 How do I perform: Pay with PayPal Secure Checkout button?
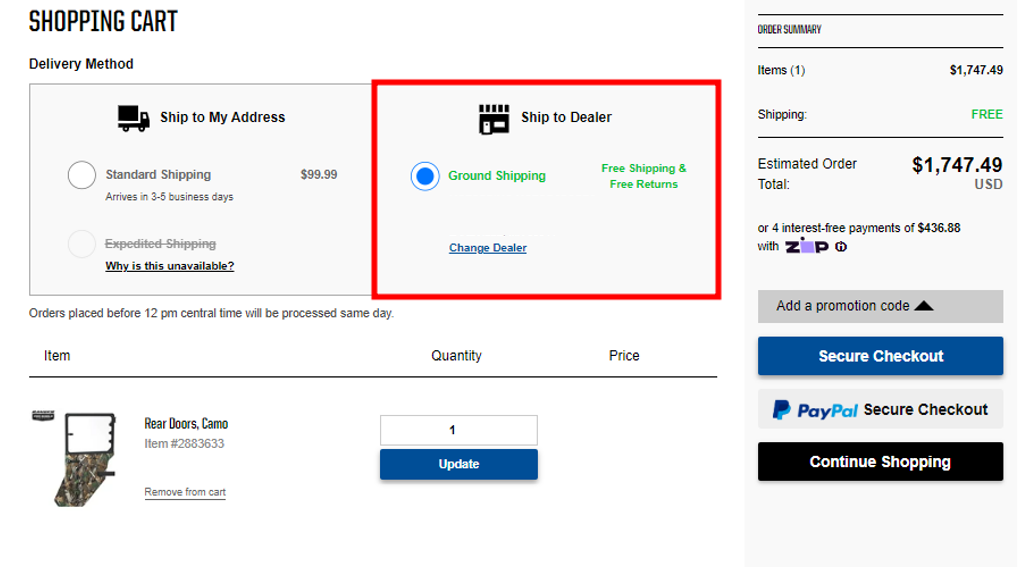pos(879,410)
